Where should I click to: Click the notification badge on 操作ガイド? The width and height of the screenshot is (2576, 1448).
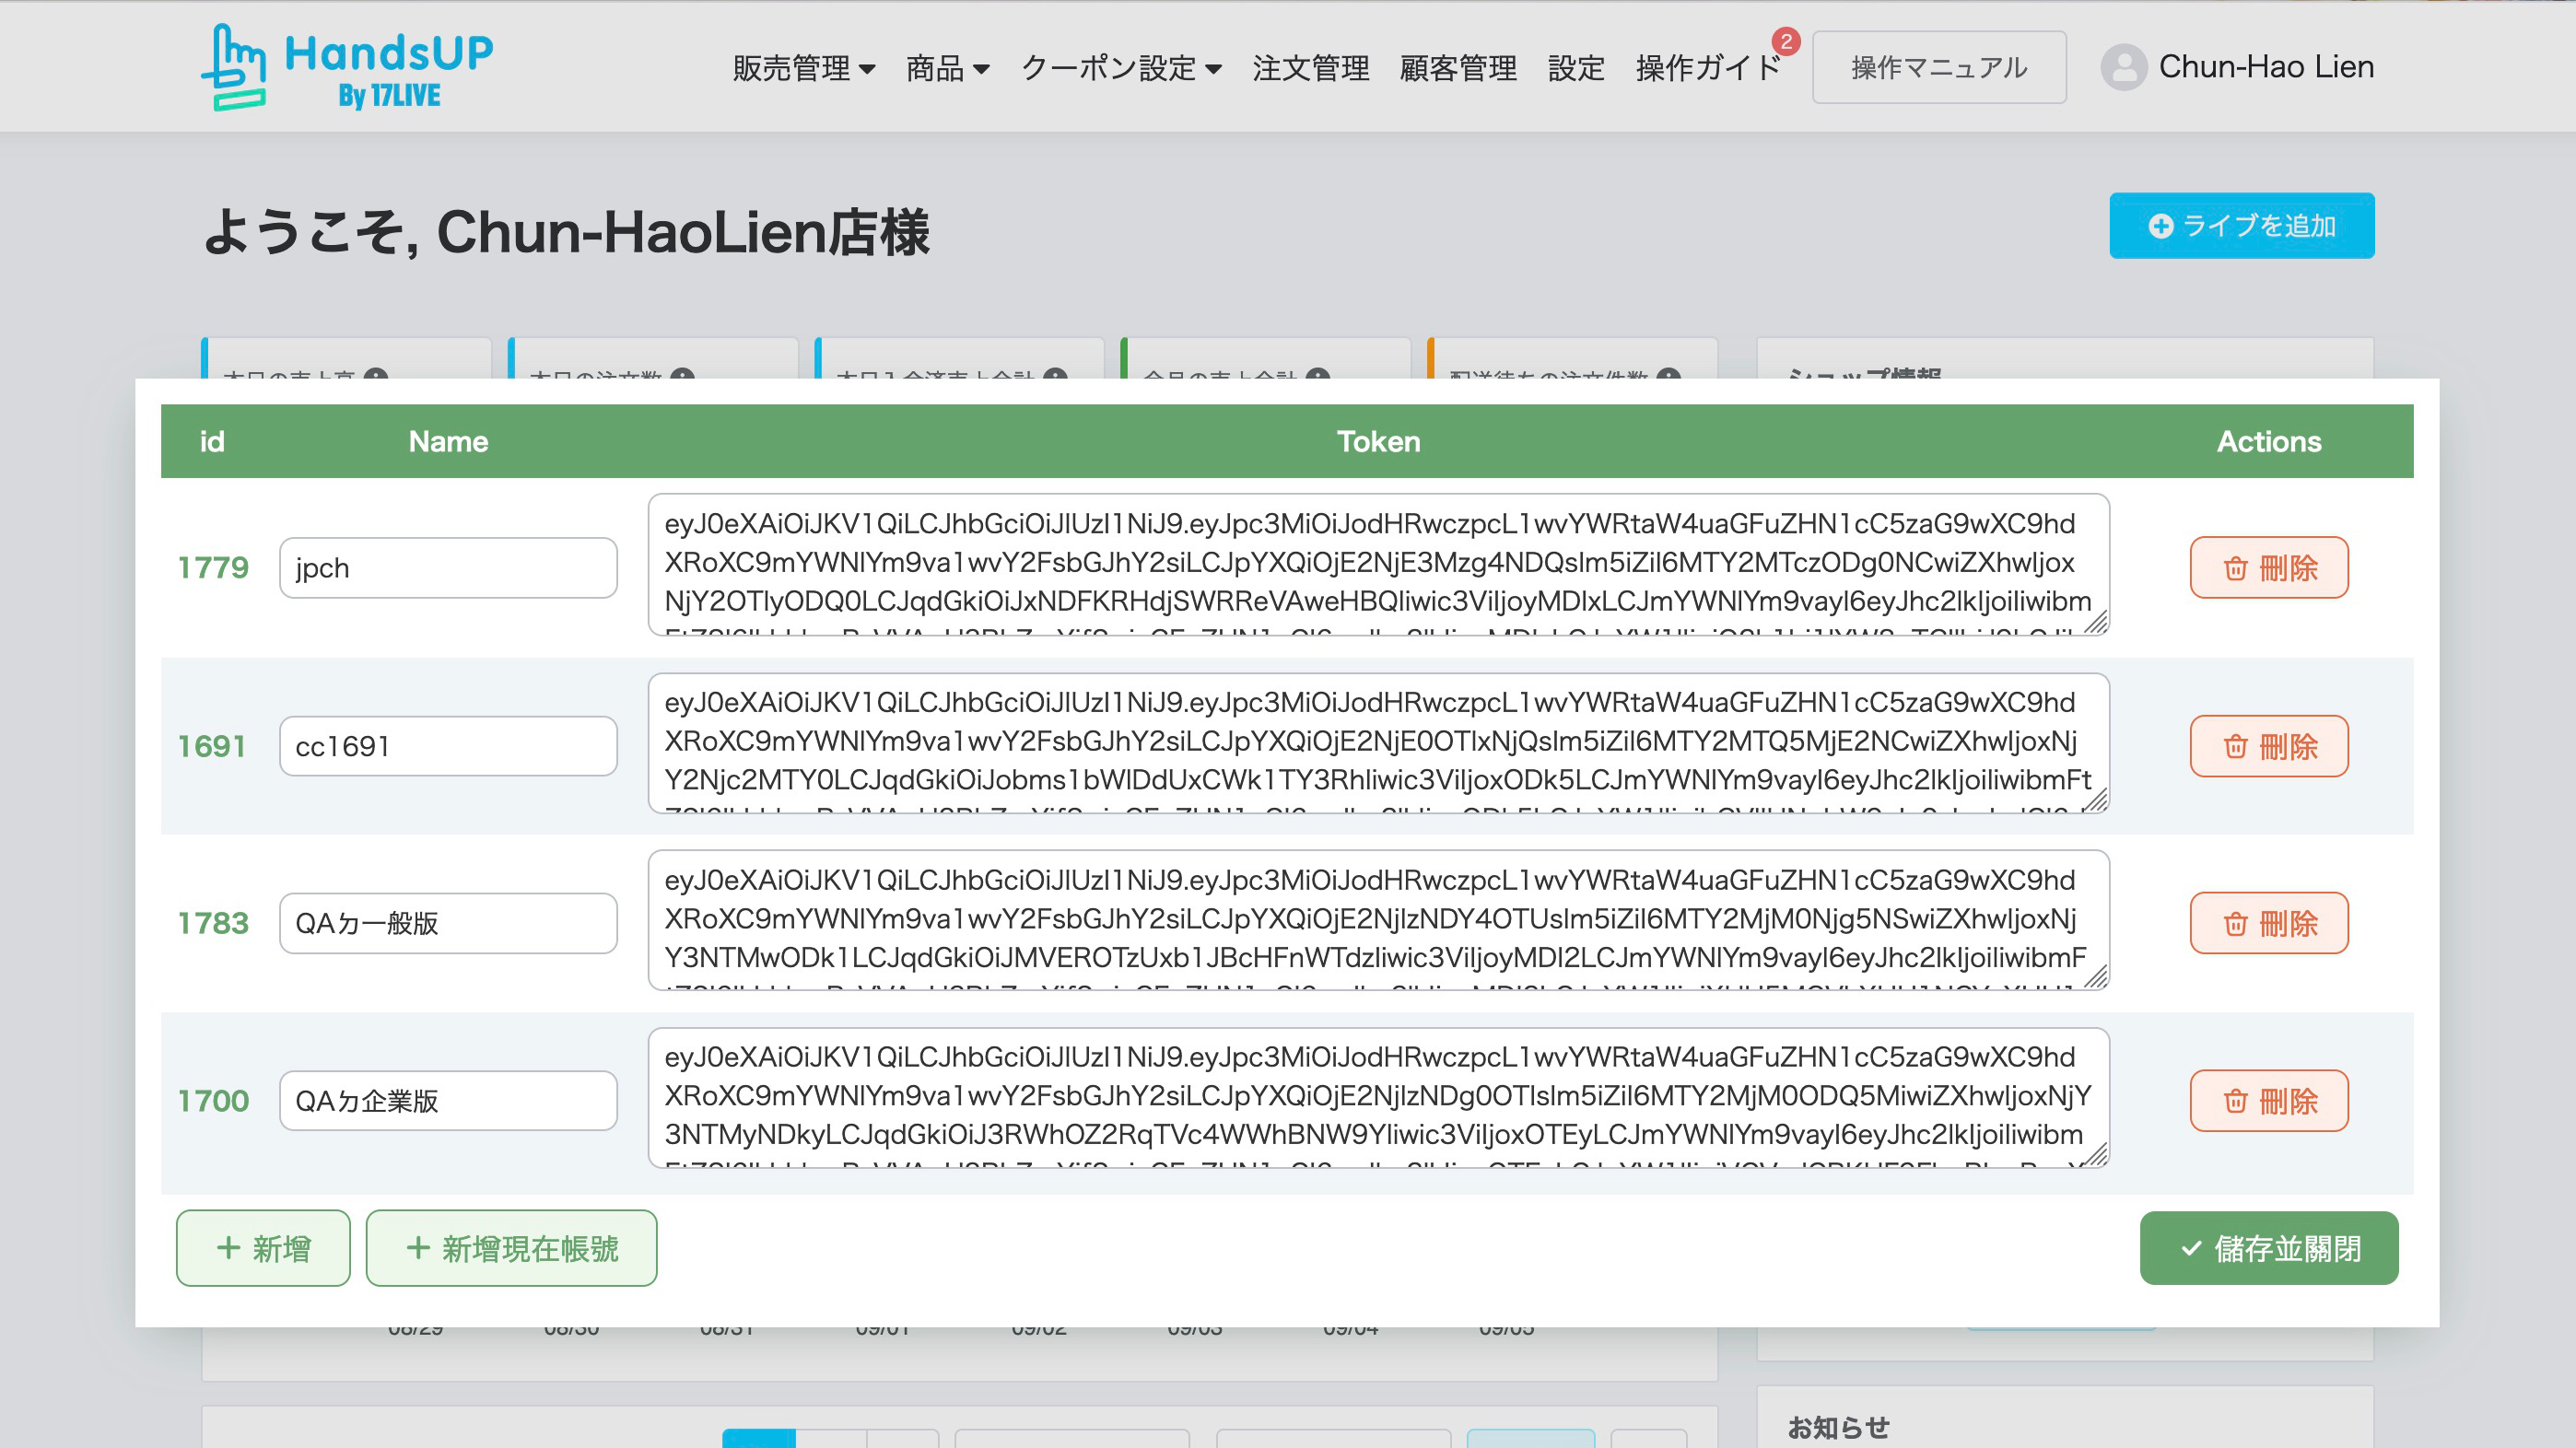coord(1788,41)
